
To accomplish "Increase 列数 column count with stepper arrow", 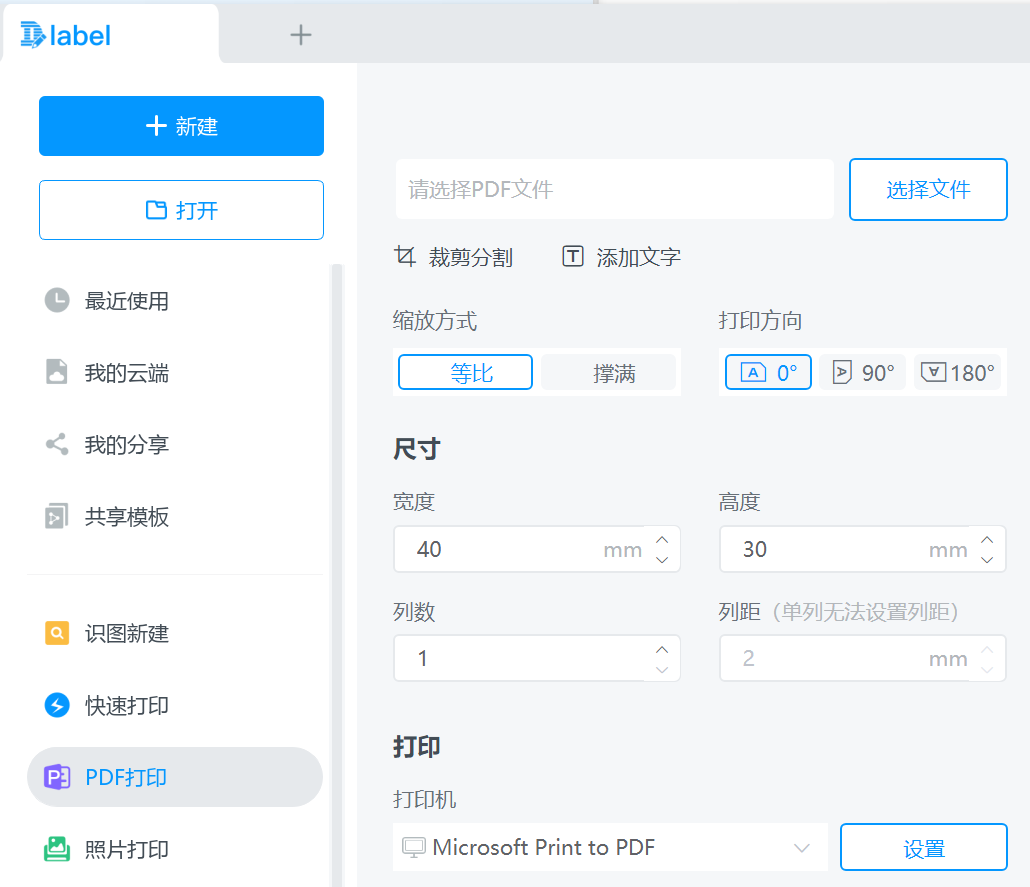I will coord(661,650).
